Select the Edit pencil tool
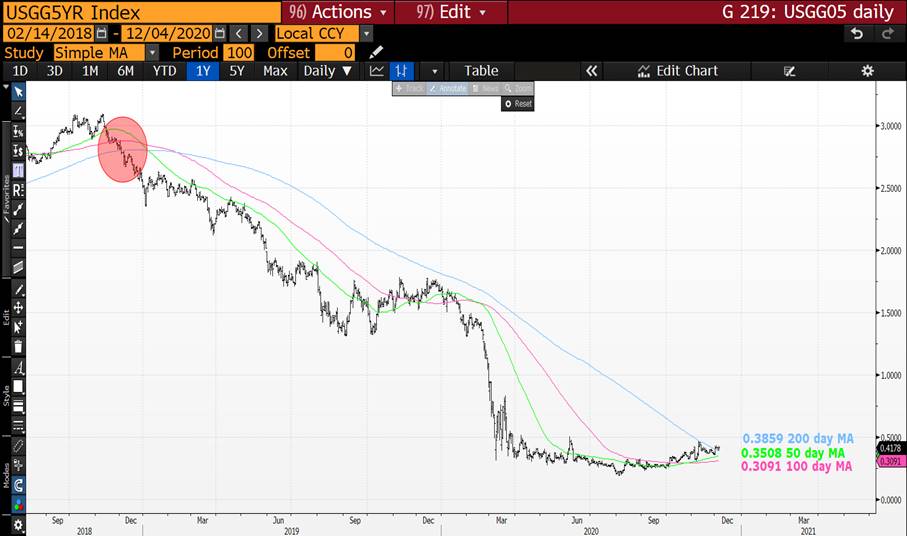The width and height of the screenshot is (907, 536). (18, 289)
